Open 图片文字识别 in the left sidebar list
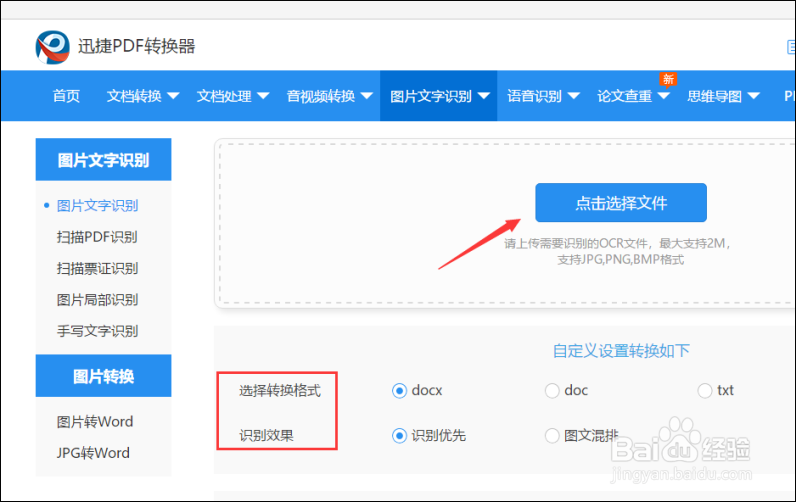 [97, 206]
